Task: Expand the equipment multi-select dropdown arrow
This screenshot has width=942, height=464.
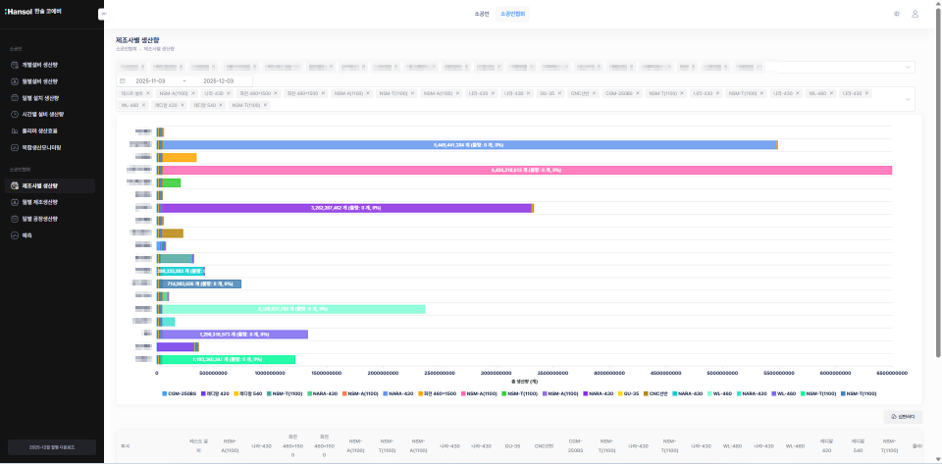Action: pyautogui.click(x=908, y=99)
